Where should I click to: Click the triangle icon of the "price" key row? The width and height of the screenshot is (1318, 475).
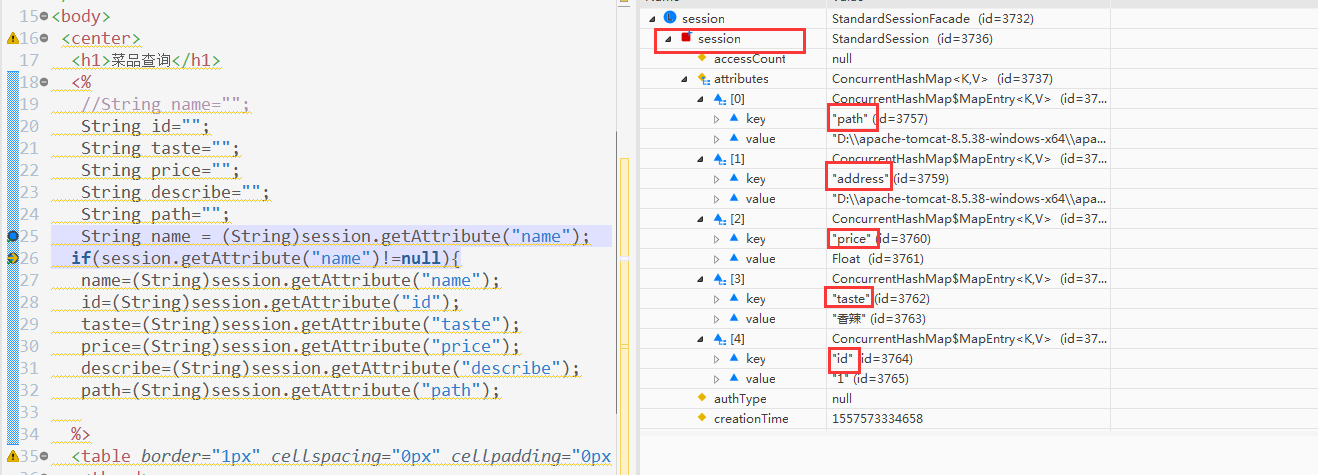coord(735,238)
